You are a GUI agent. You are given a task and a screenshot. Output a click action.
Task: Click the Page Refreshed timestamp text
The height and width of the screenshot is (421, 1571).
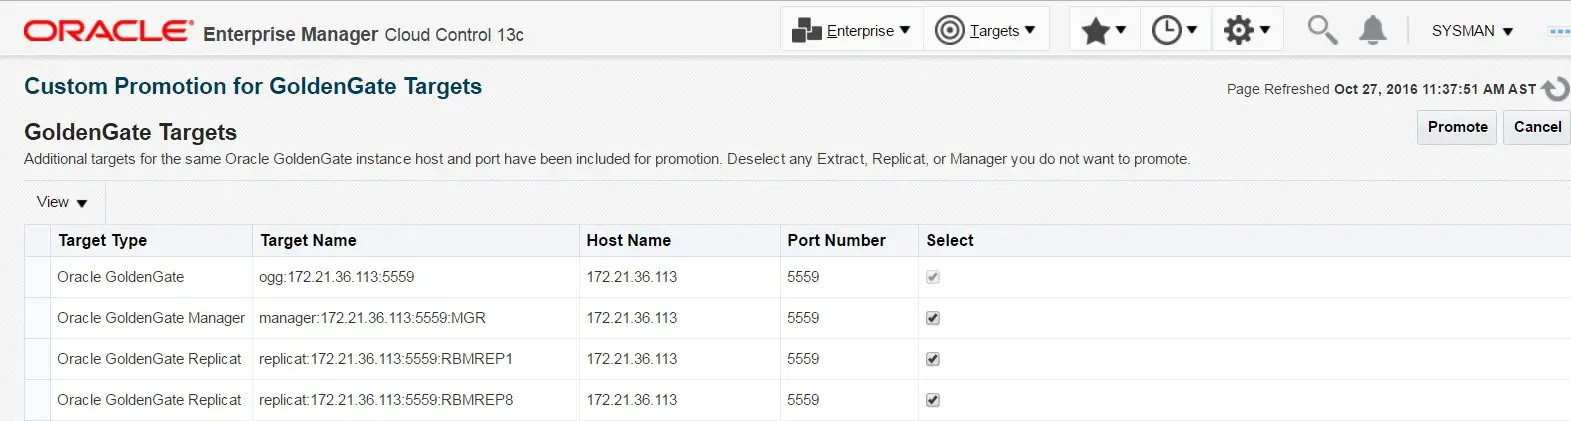point(1381,89)
